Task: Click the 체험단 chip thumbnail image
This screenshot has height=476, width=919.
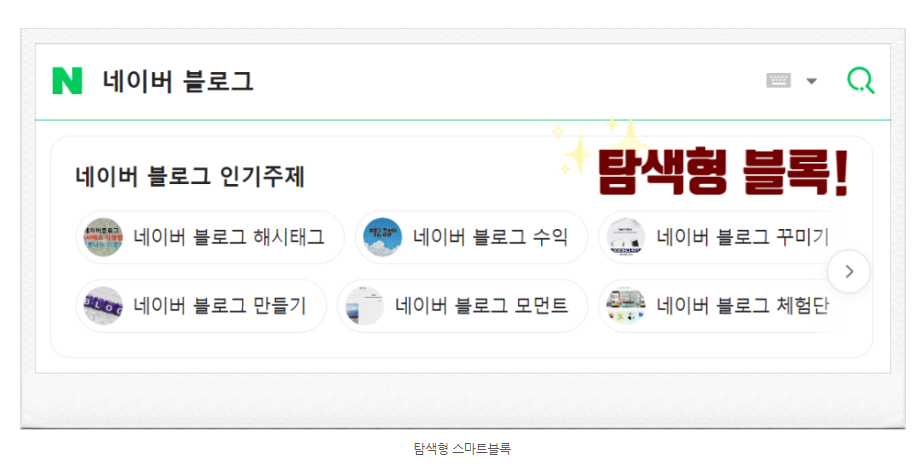Action: pyautogui.click(x=626, y=305)
